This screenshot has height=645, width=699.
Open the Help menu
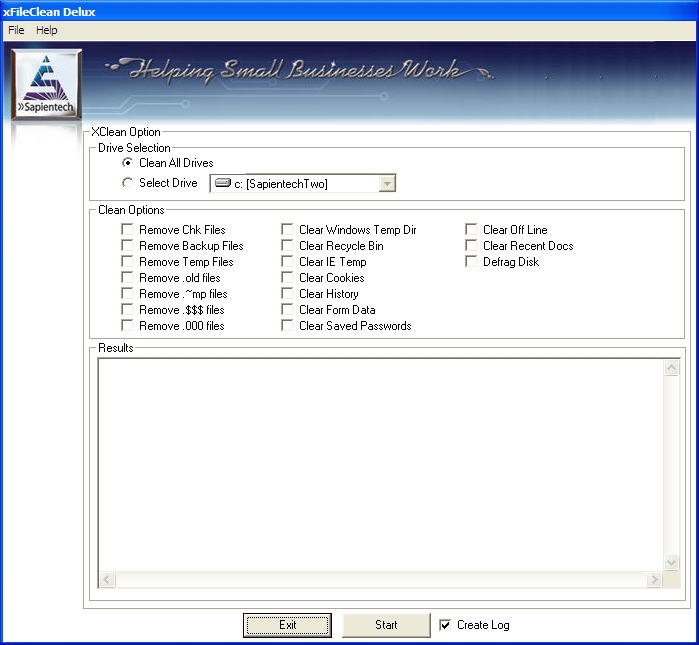[x=47, y=30]
